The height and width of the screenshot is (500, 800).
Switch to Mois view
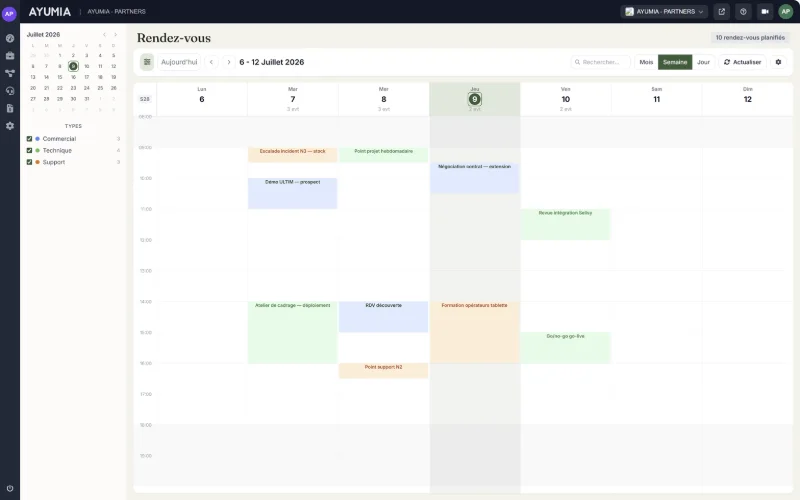[646, 62]
